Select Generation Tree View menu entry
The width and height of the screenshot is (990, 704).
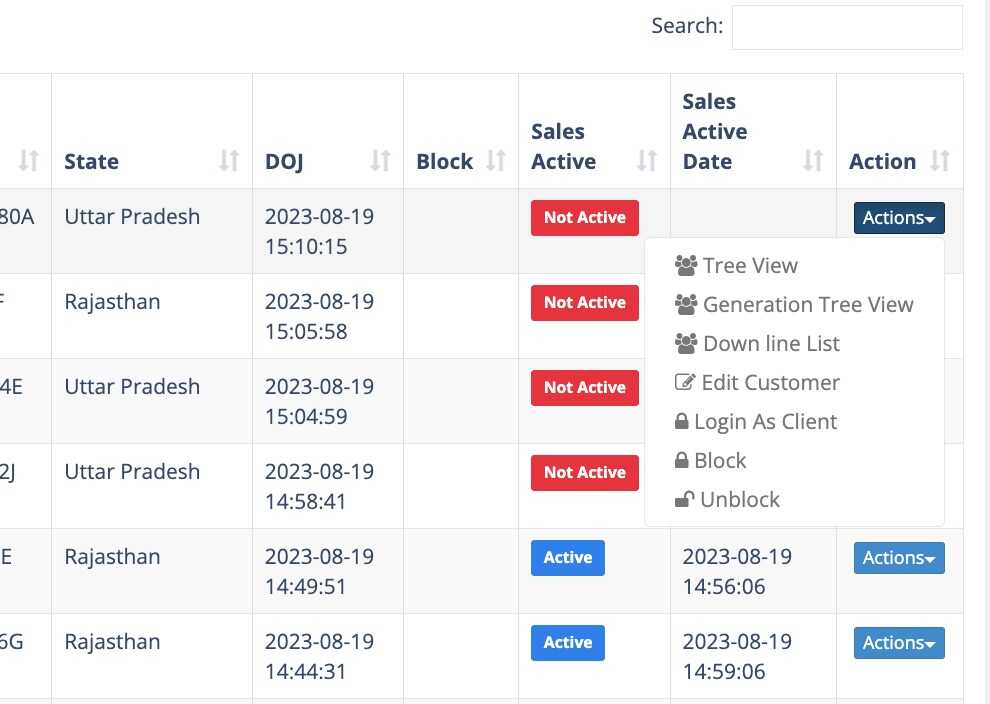pos(808,305)
